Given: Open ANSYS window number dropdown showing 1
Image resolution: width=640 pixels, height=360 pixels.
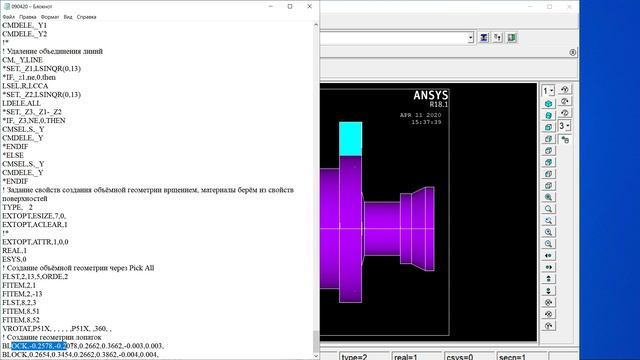Looking at the screenshot, I should click(x=548, y=91).
